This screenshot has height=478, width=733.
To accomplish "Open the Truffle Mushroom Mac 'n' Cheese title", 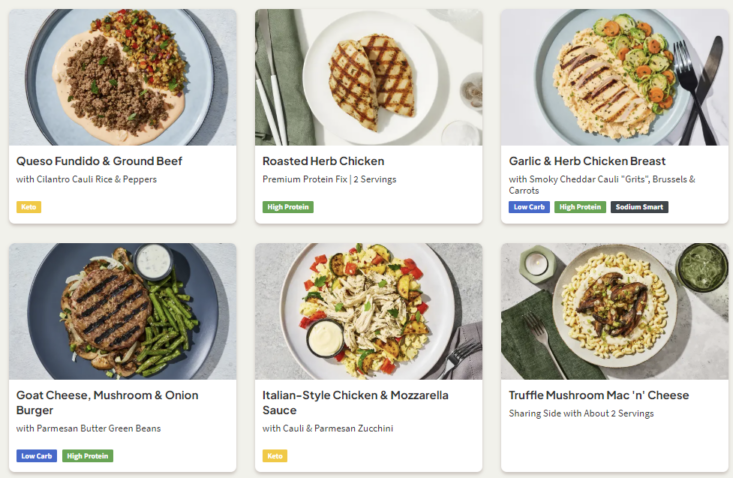I will pyautogui.click(x=598, y=395).
